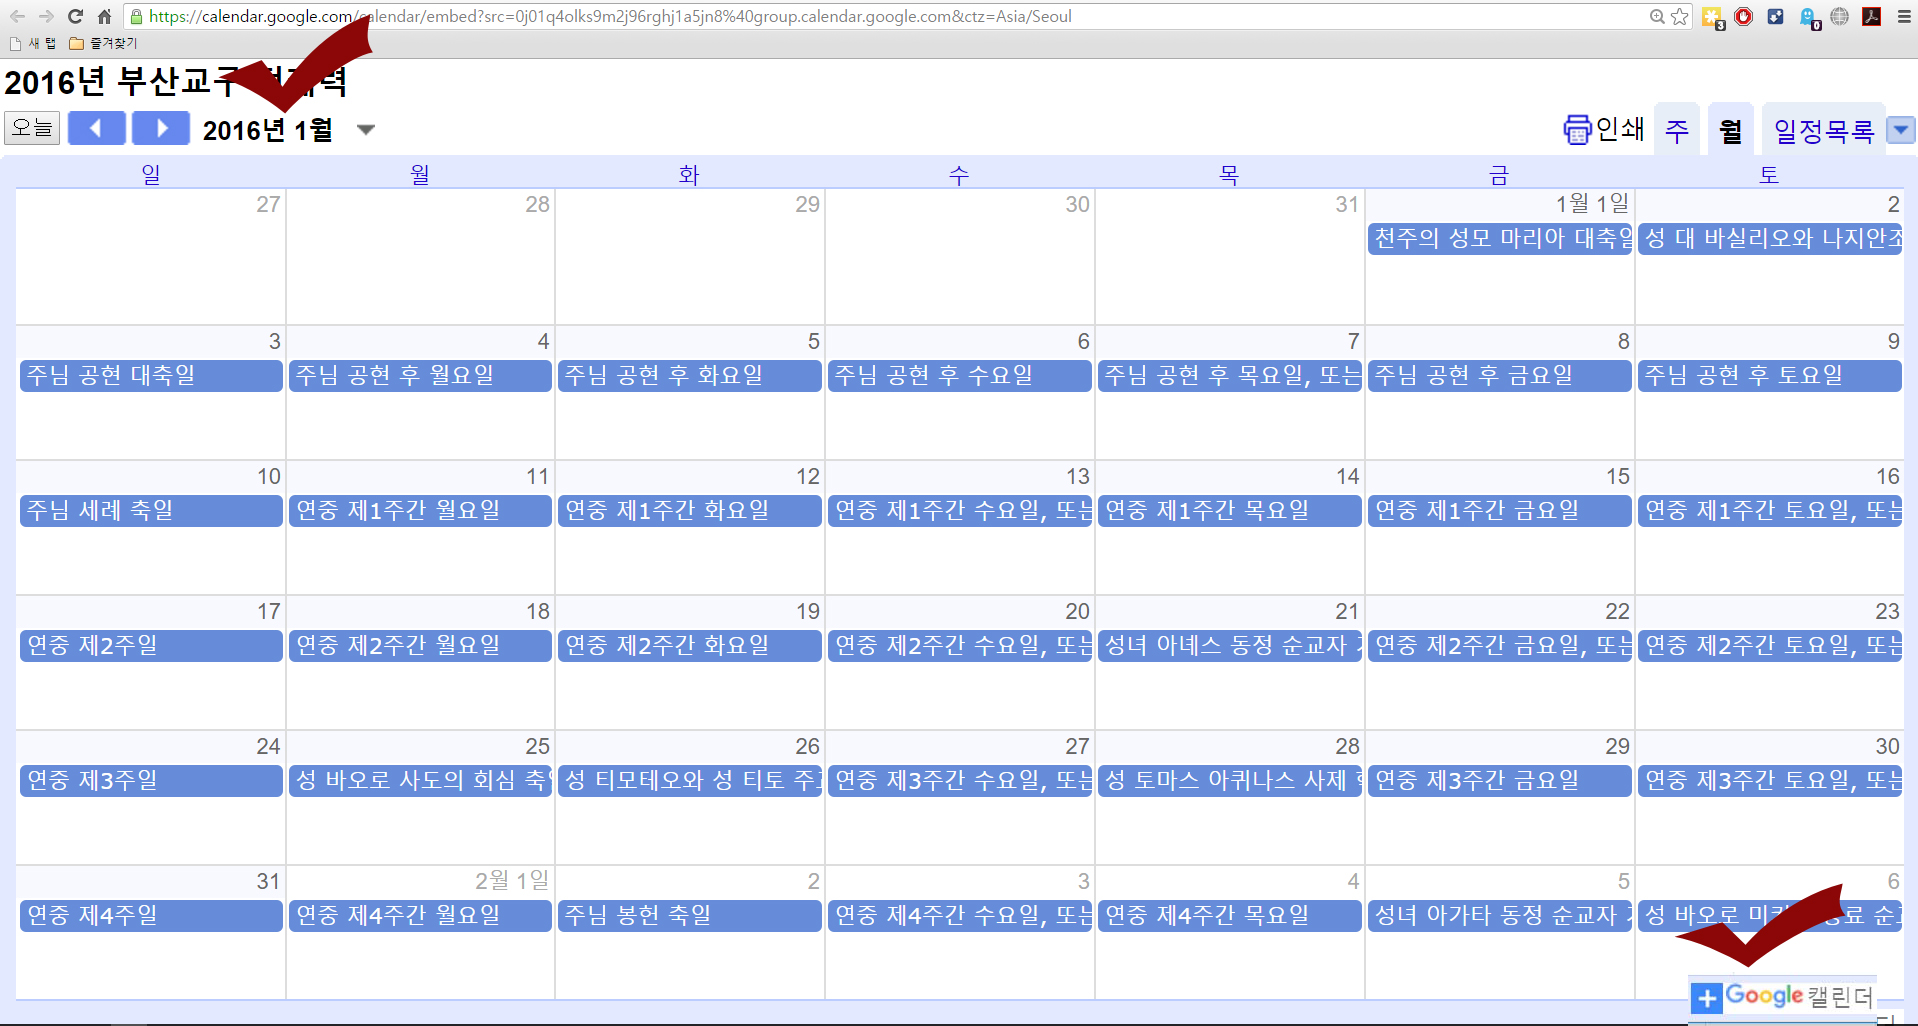The height and width of the screenshot is (1026, 1918).
Task: Open the calendar list dropdown beside 일정목록
Action: pyautogui.click(x=1900, y=130)
